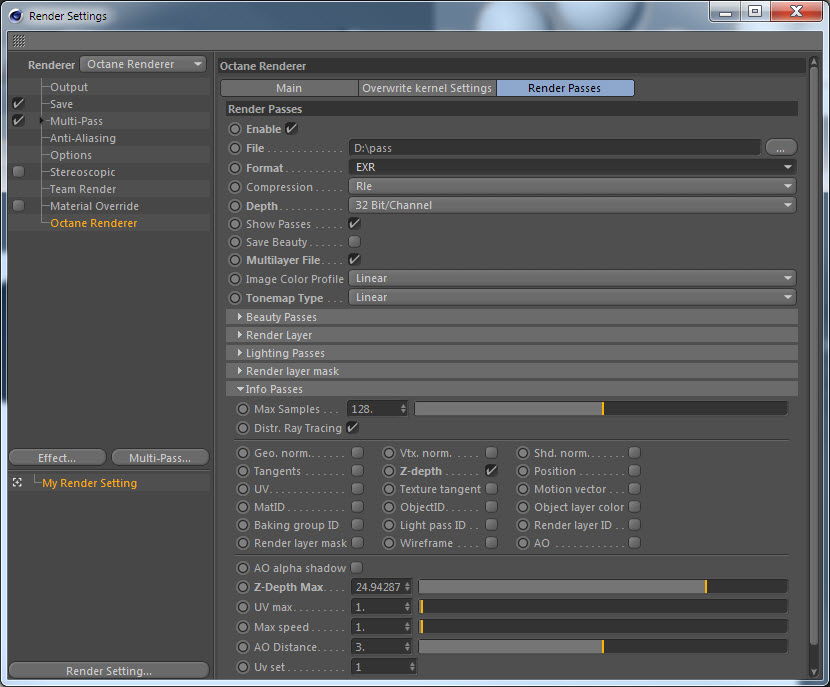The image size is (830, 687).
Task: Open the Renderer dropdown
Action: click(x=143, y=64)
